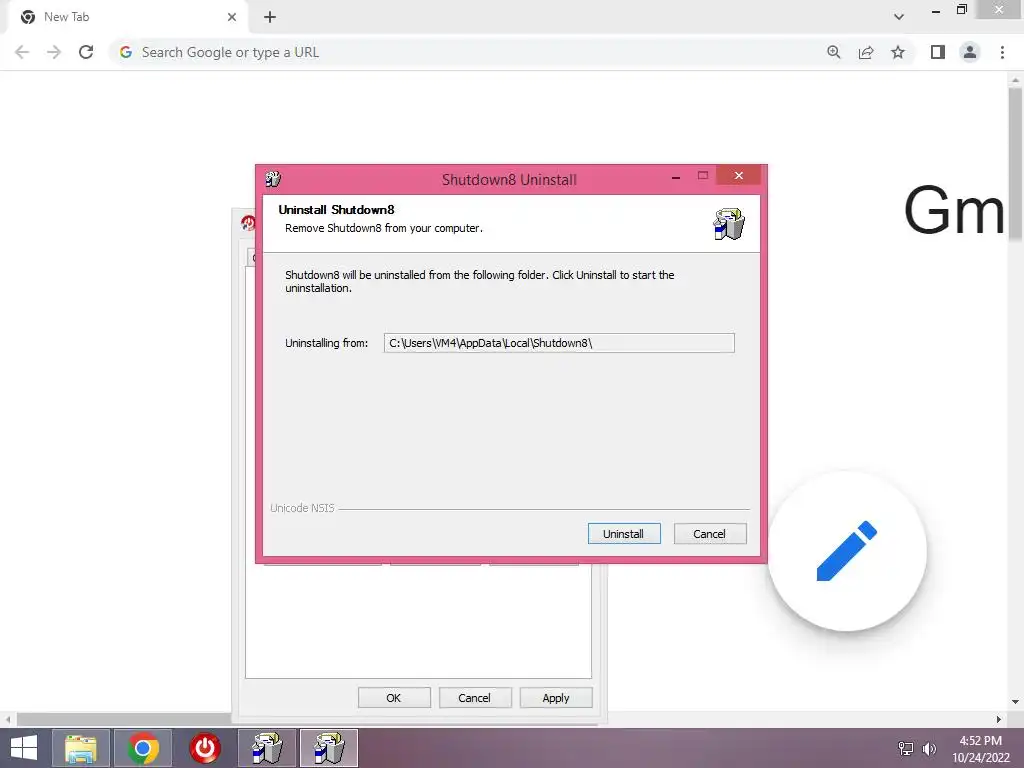1024x768 pixels.
Task: Click Apply in the background settings window
Action: point(556,697)
